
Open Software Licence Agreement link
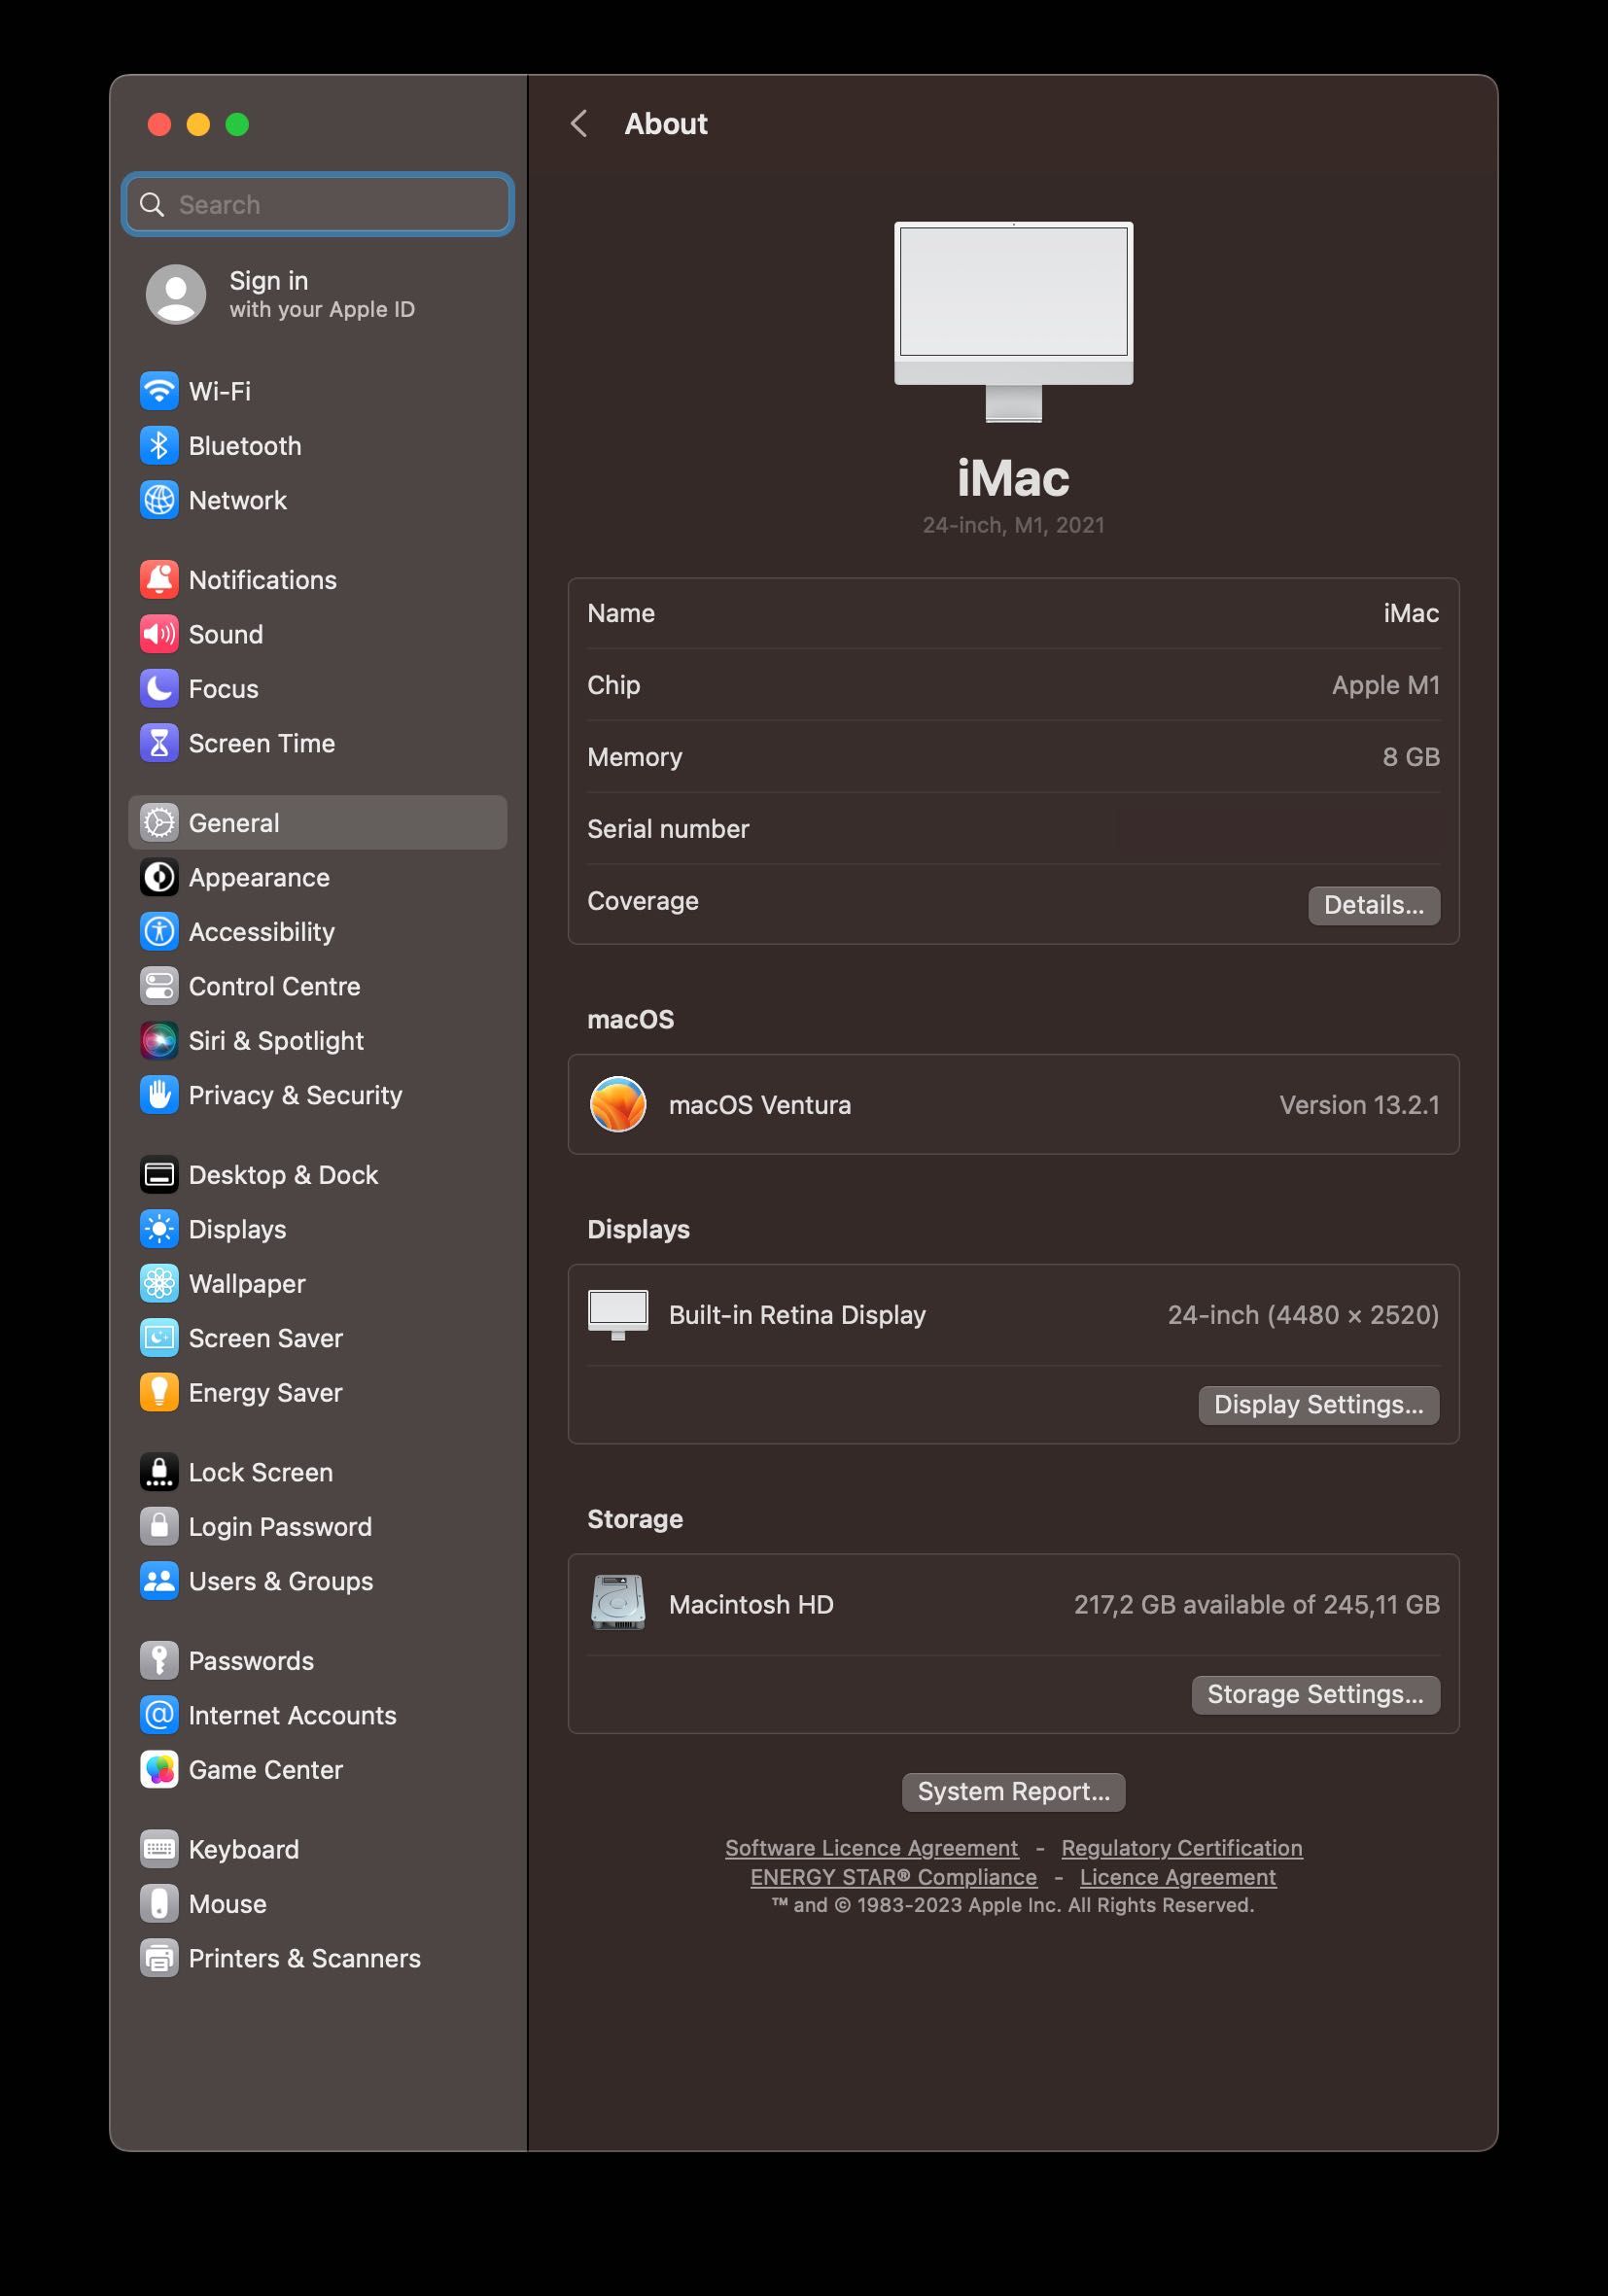(871, 1848)
